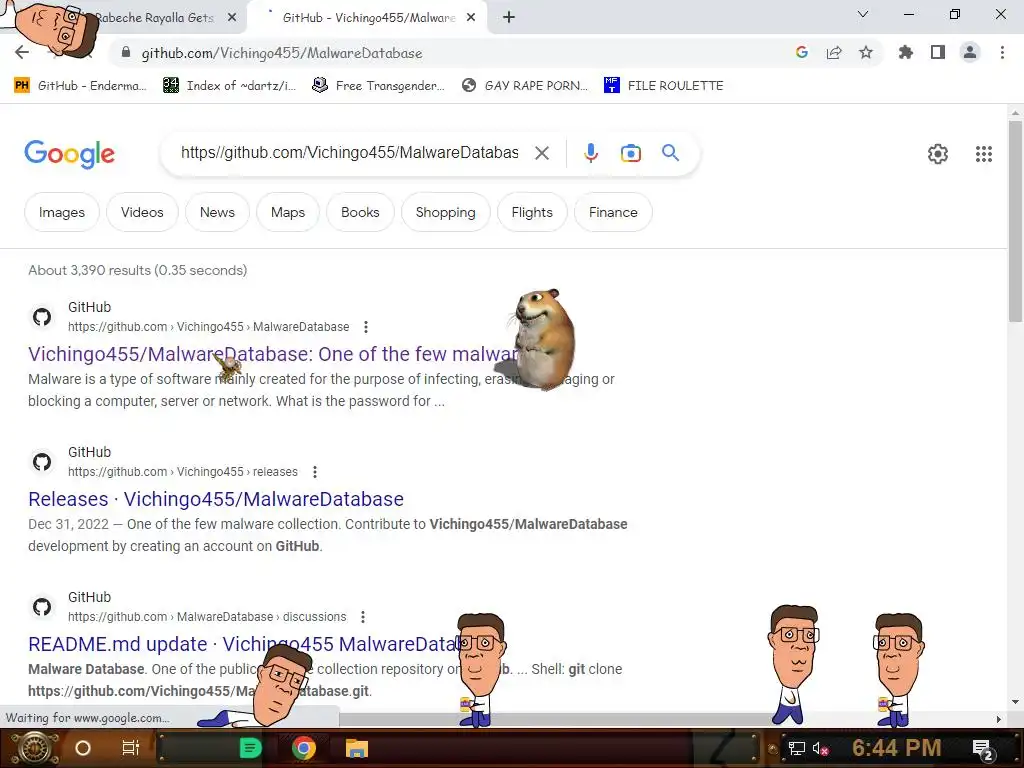Image resolution: width=1024 pixels, height=768 pixels.
Task: Open the green notes app in taskbar
Action: [x=250, y=748]
